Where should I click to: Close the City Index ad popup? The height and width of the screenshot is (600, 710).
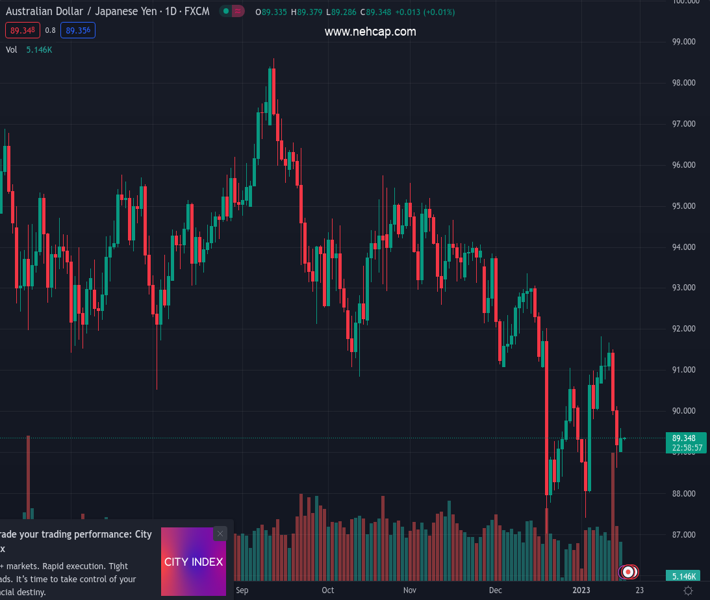(220, 534)
